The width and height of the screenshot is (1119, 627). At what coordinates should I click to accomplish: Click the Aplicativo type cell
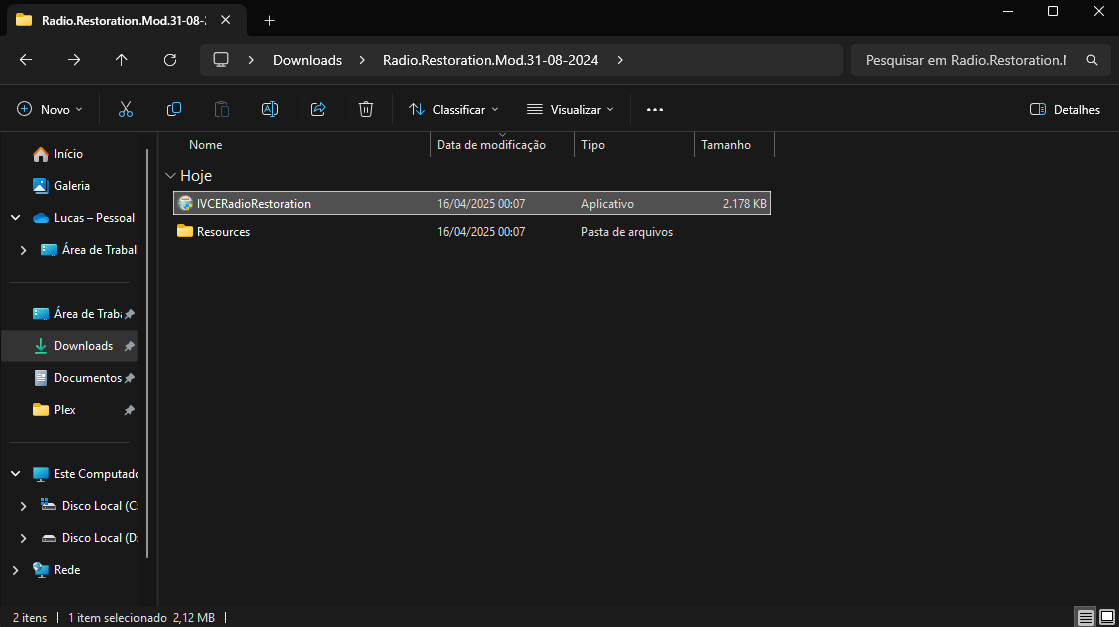(607, 203)
